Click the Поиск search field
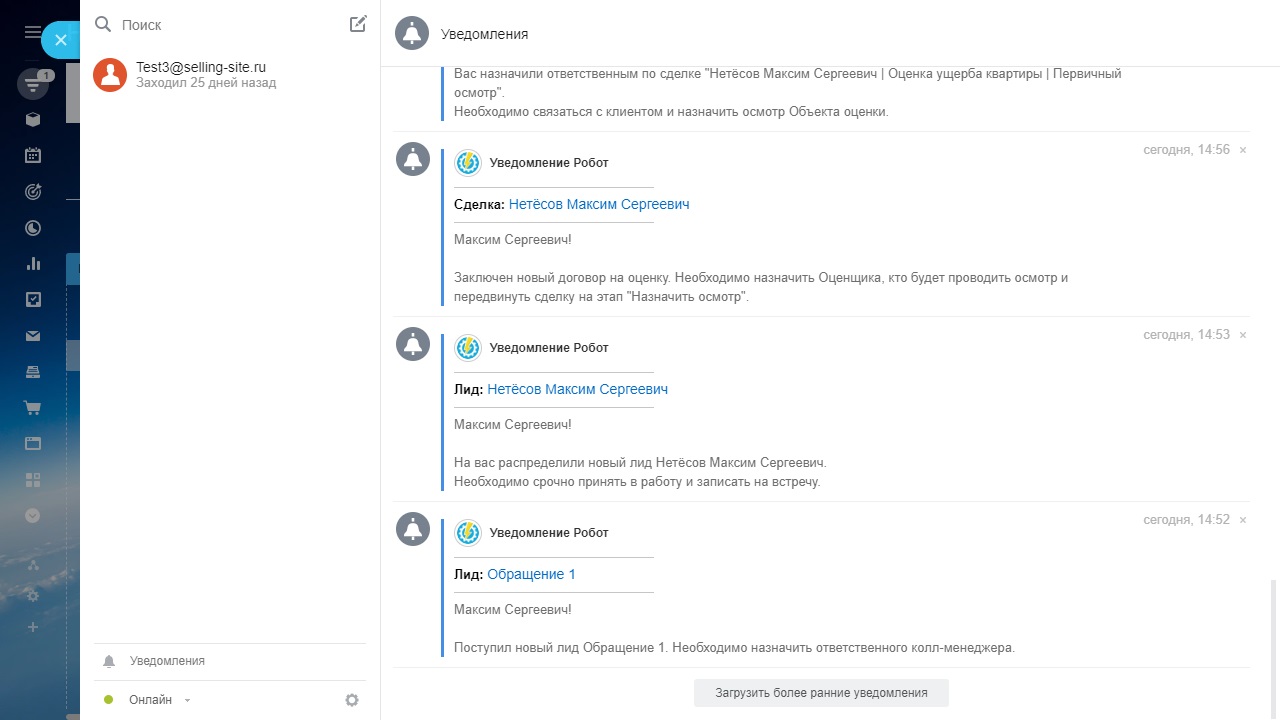This screenshot has width=1280, height=720. click(230, 24)
